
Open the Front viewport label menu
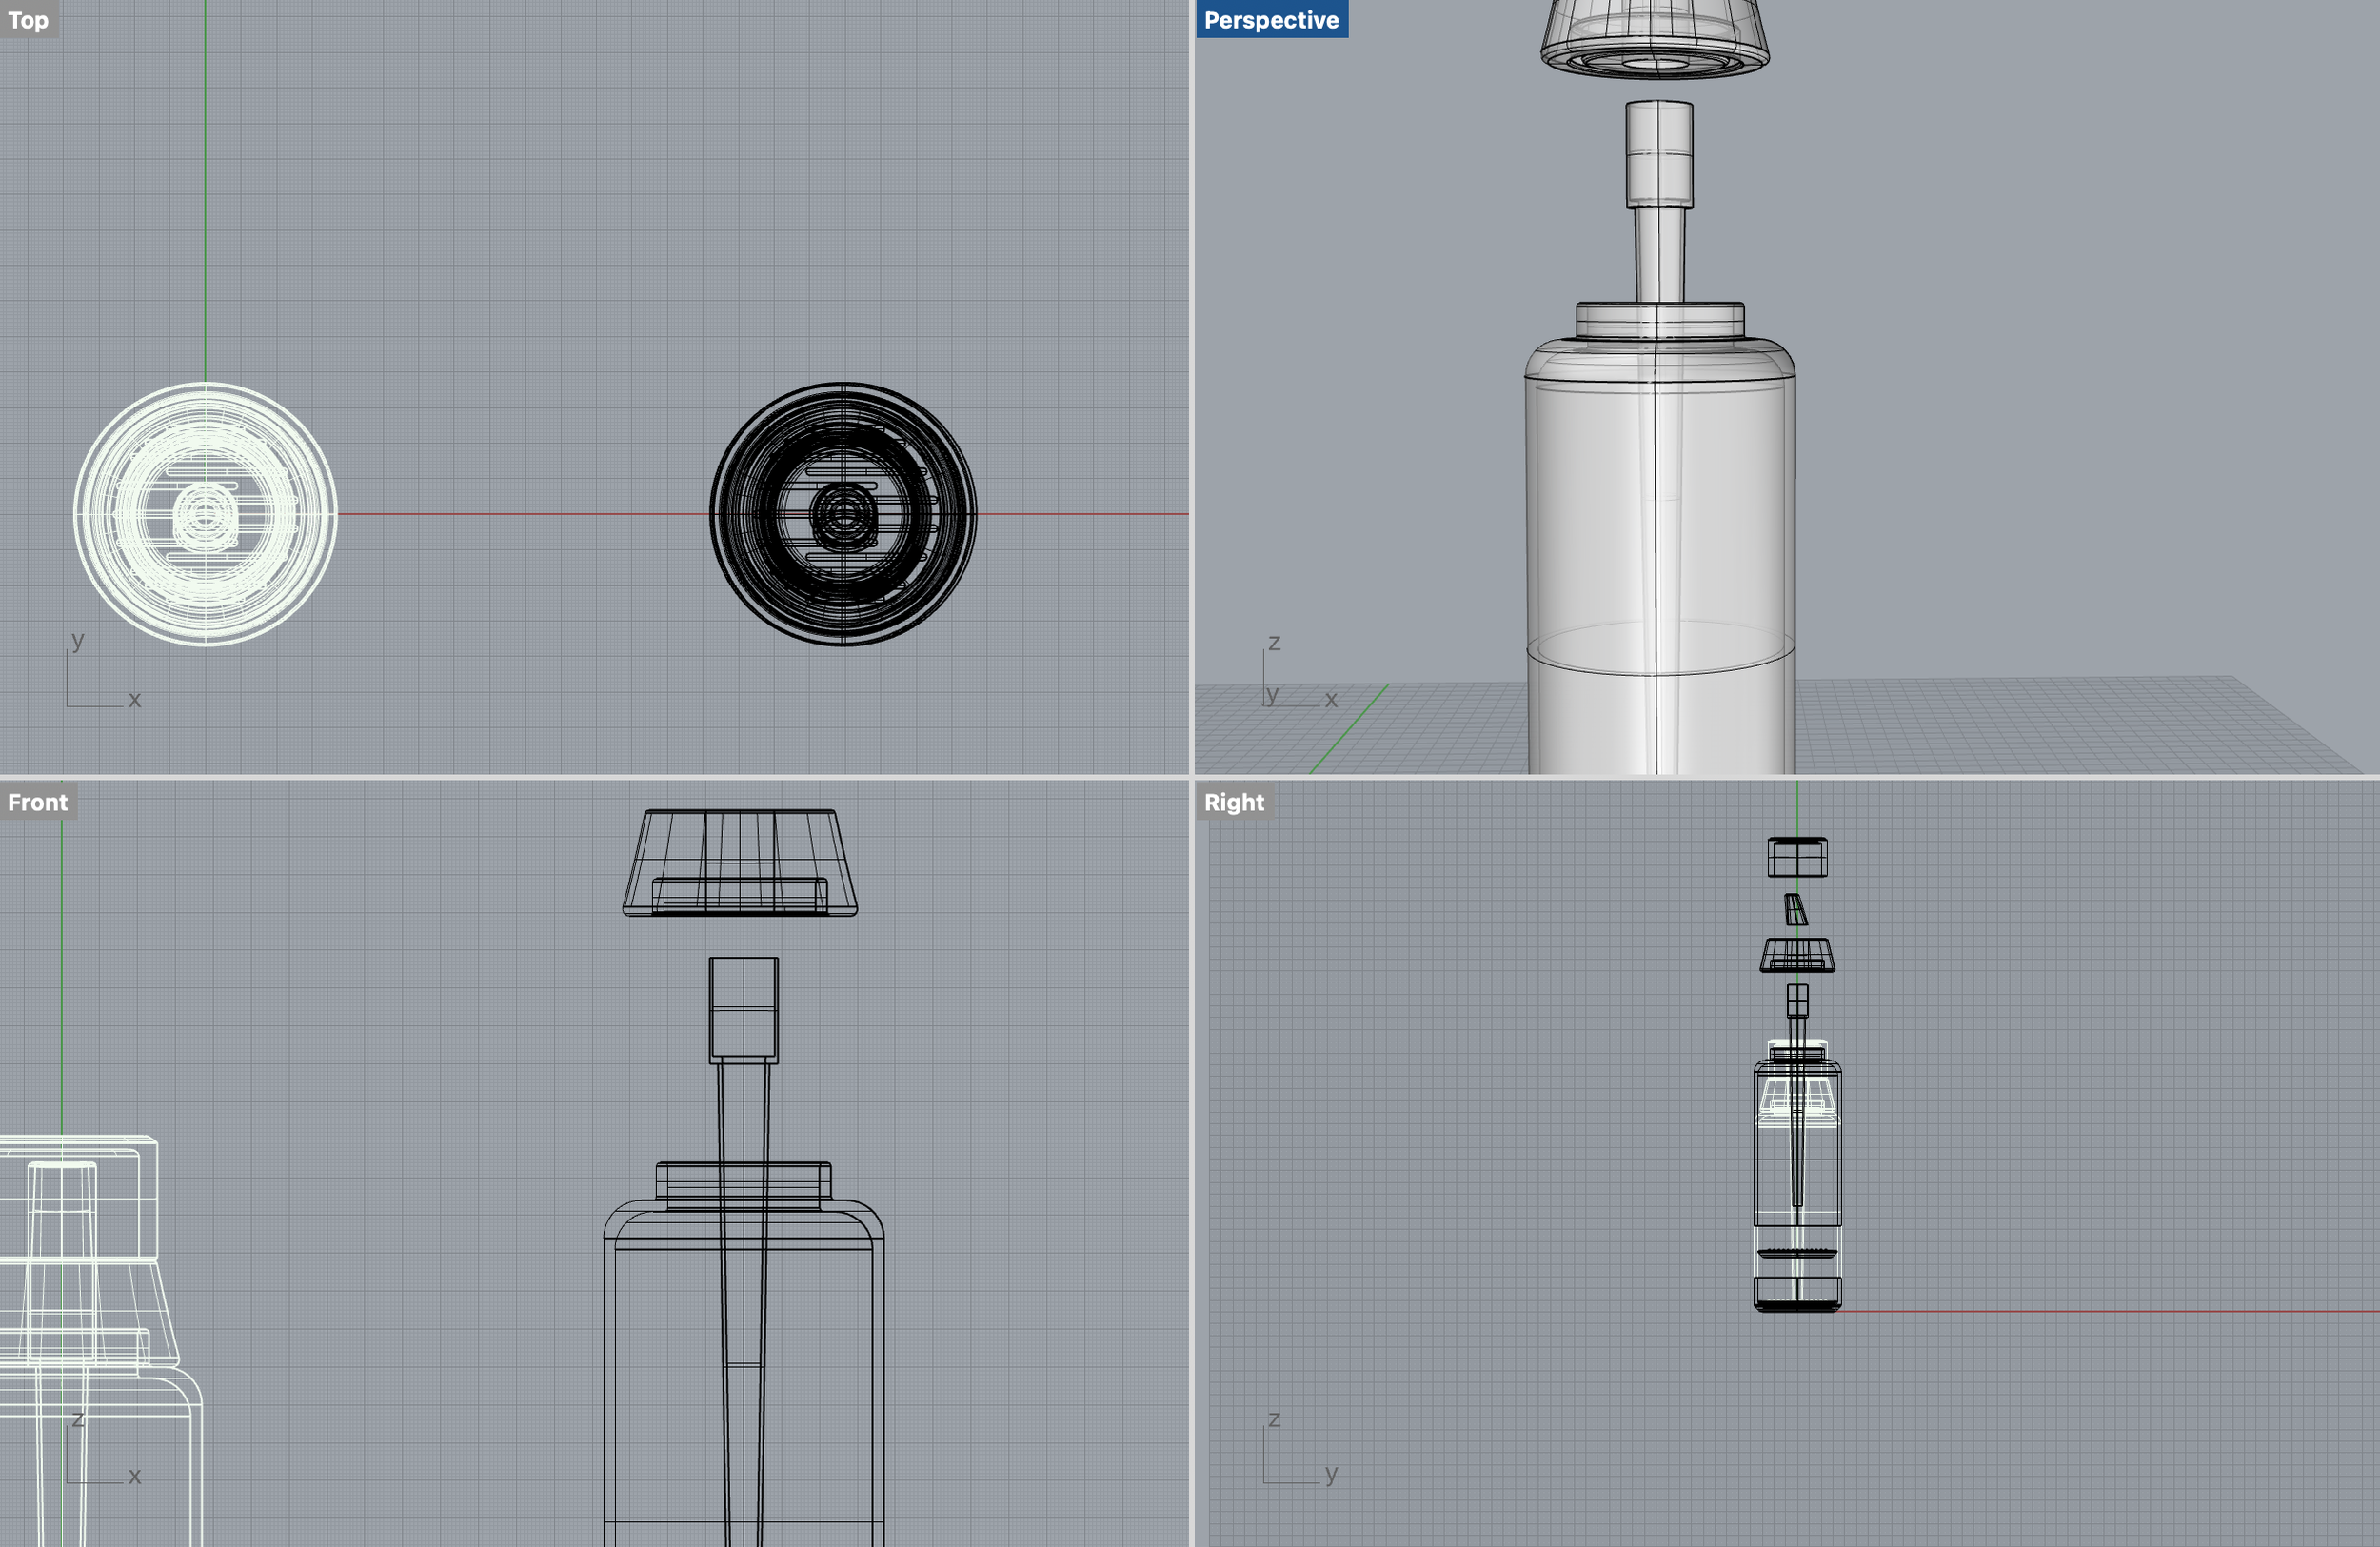pyautogui.click(x=38, y=802)
